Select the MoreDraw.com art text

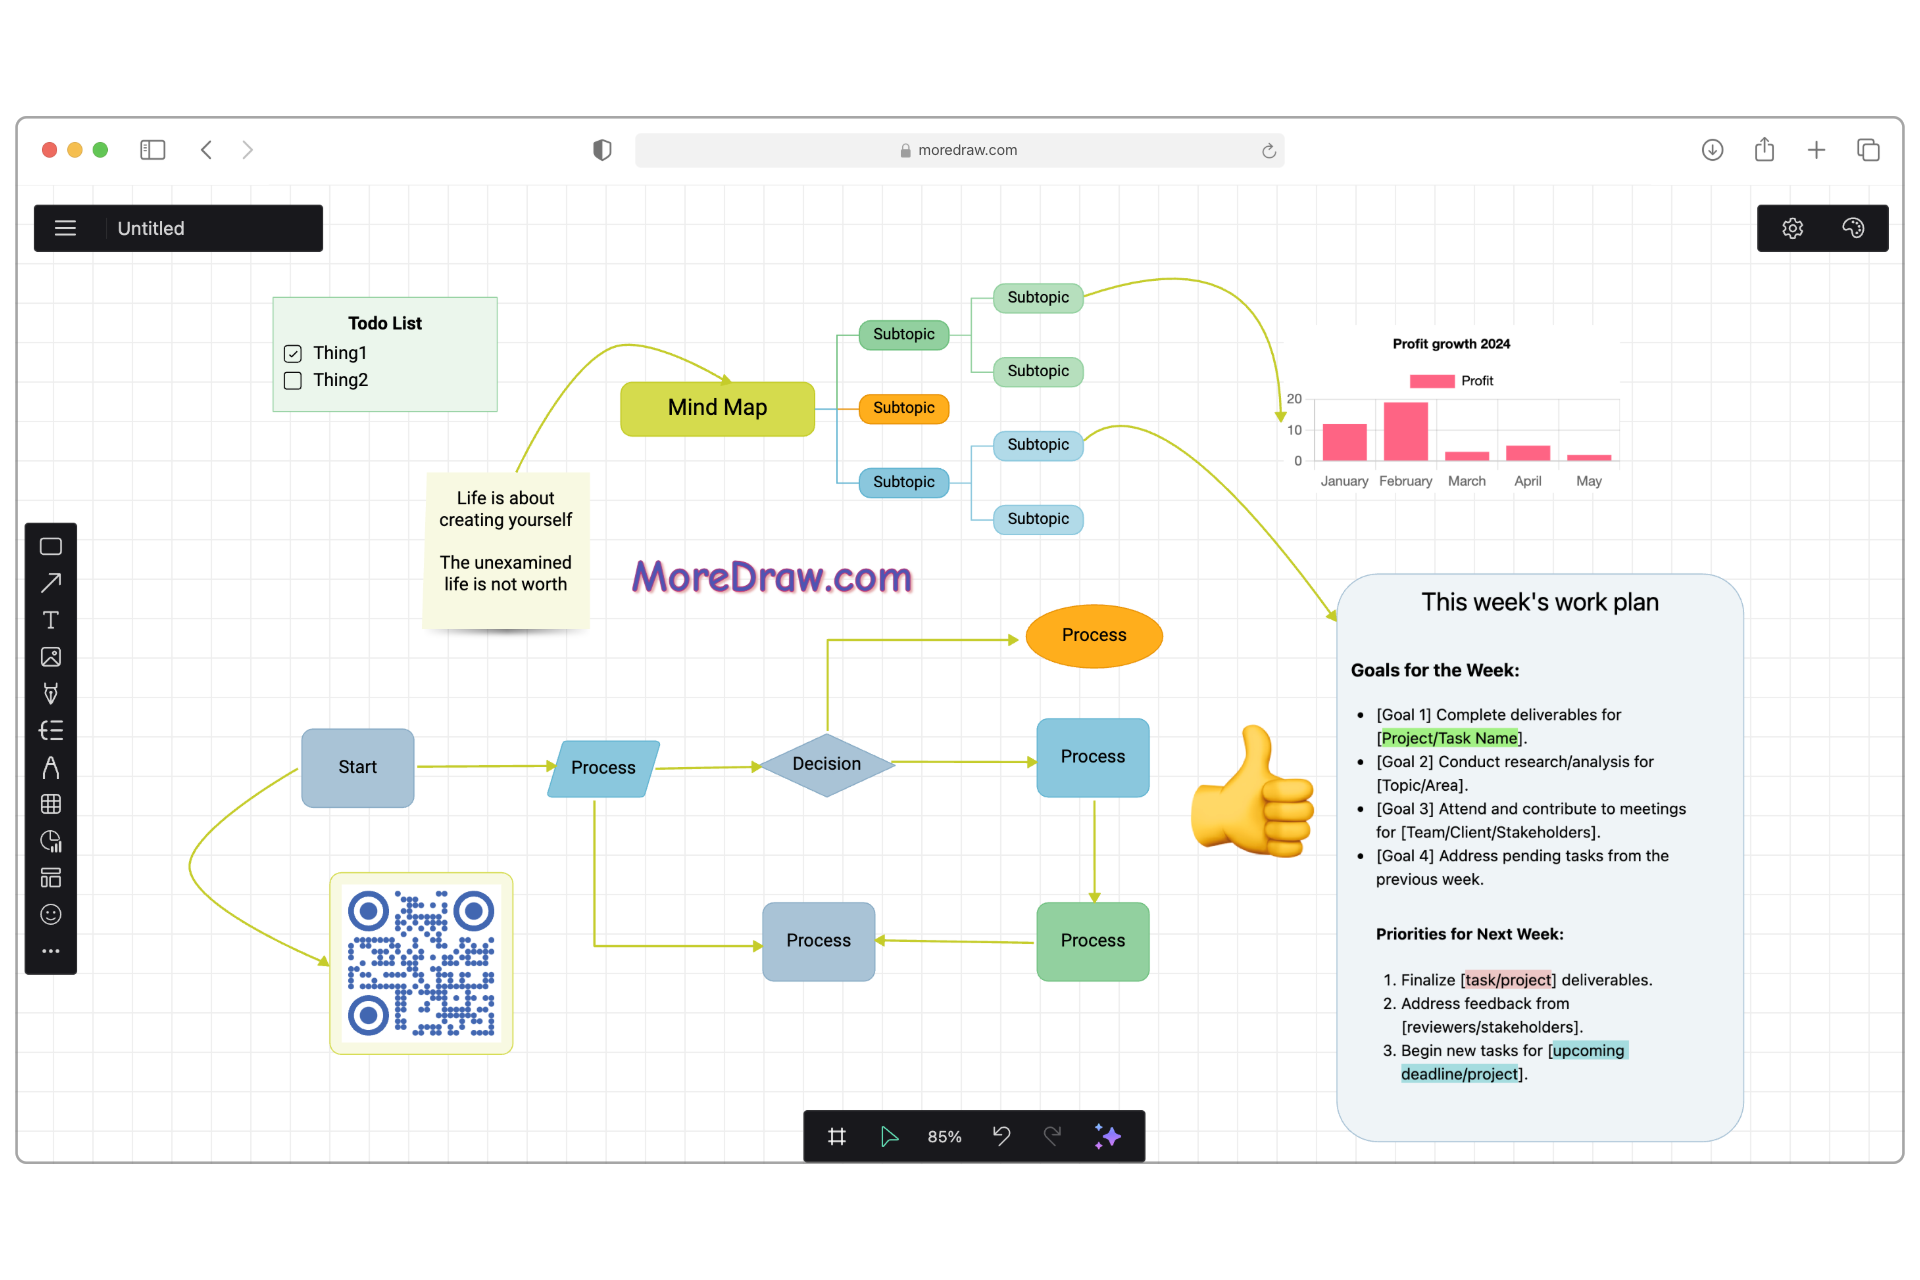[x=772, y=577]
